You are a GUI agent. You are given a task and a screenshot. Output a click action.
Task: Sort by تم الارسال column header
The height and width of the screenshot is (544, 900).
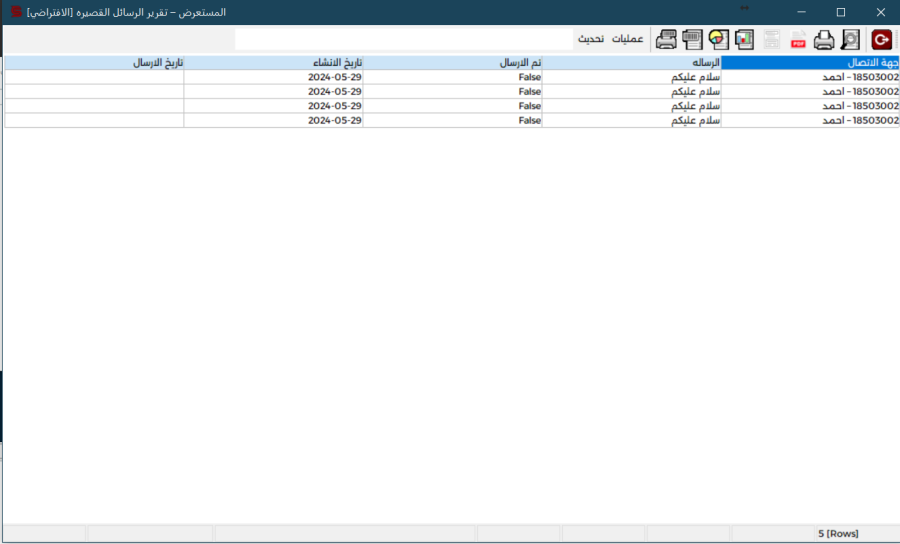[452, 63]
